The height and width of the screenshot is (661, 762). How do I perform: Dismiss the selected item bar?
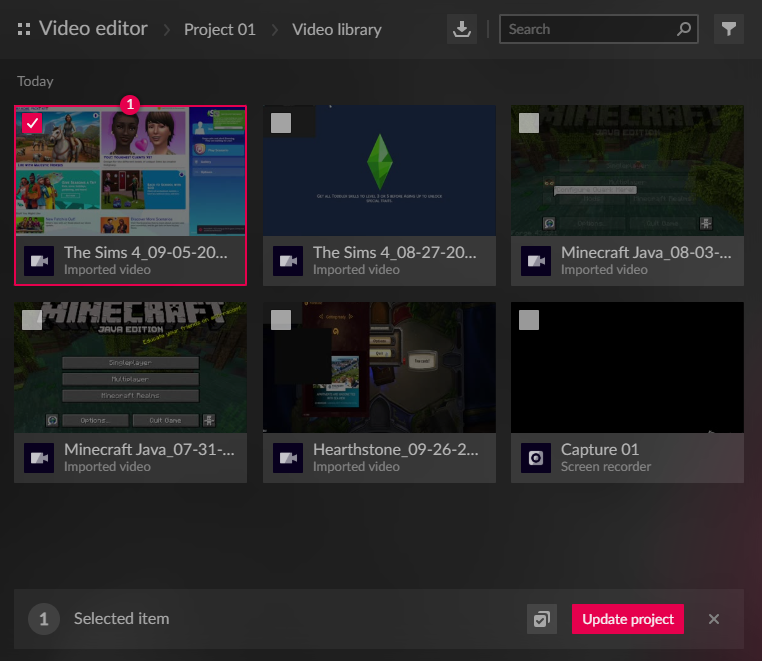tap(713, 619)
